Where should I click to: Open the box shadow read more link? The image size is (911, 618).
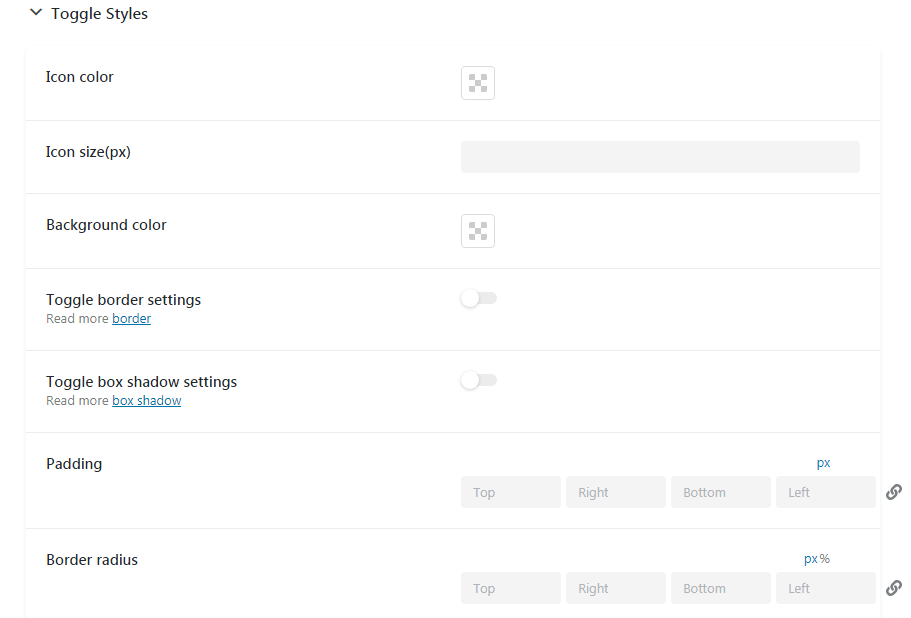146,401
